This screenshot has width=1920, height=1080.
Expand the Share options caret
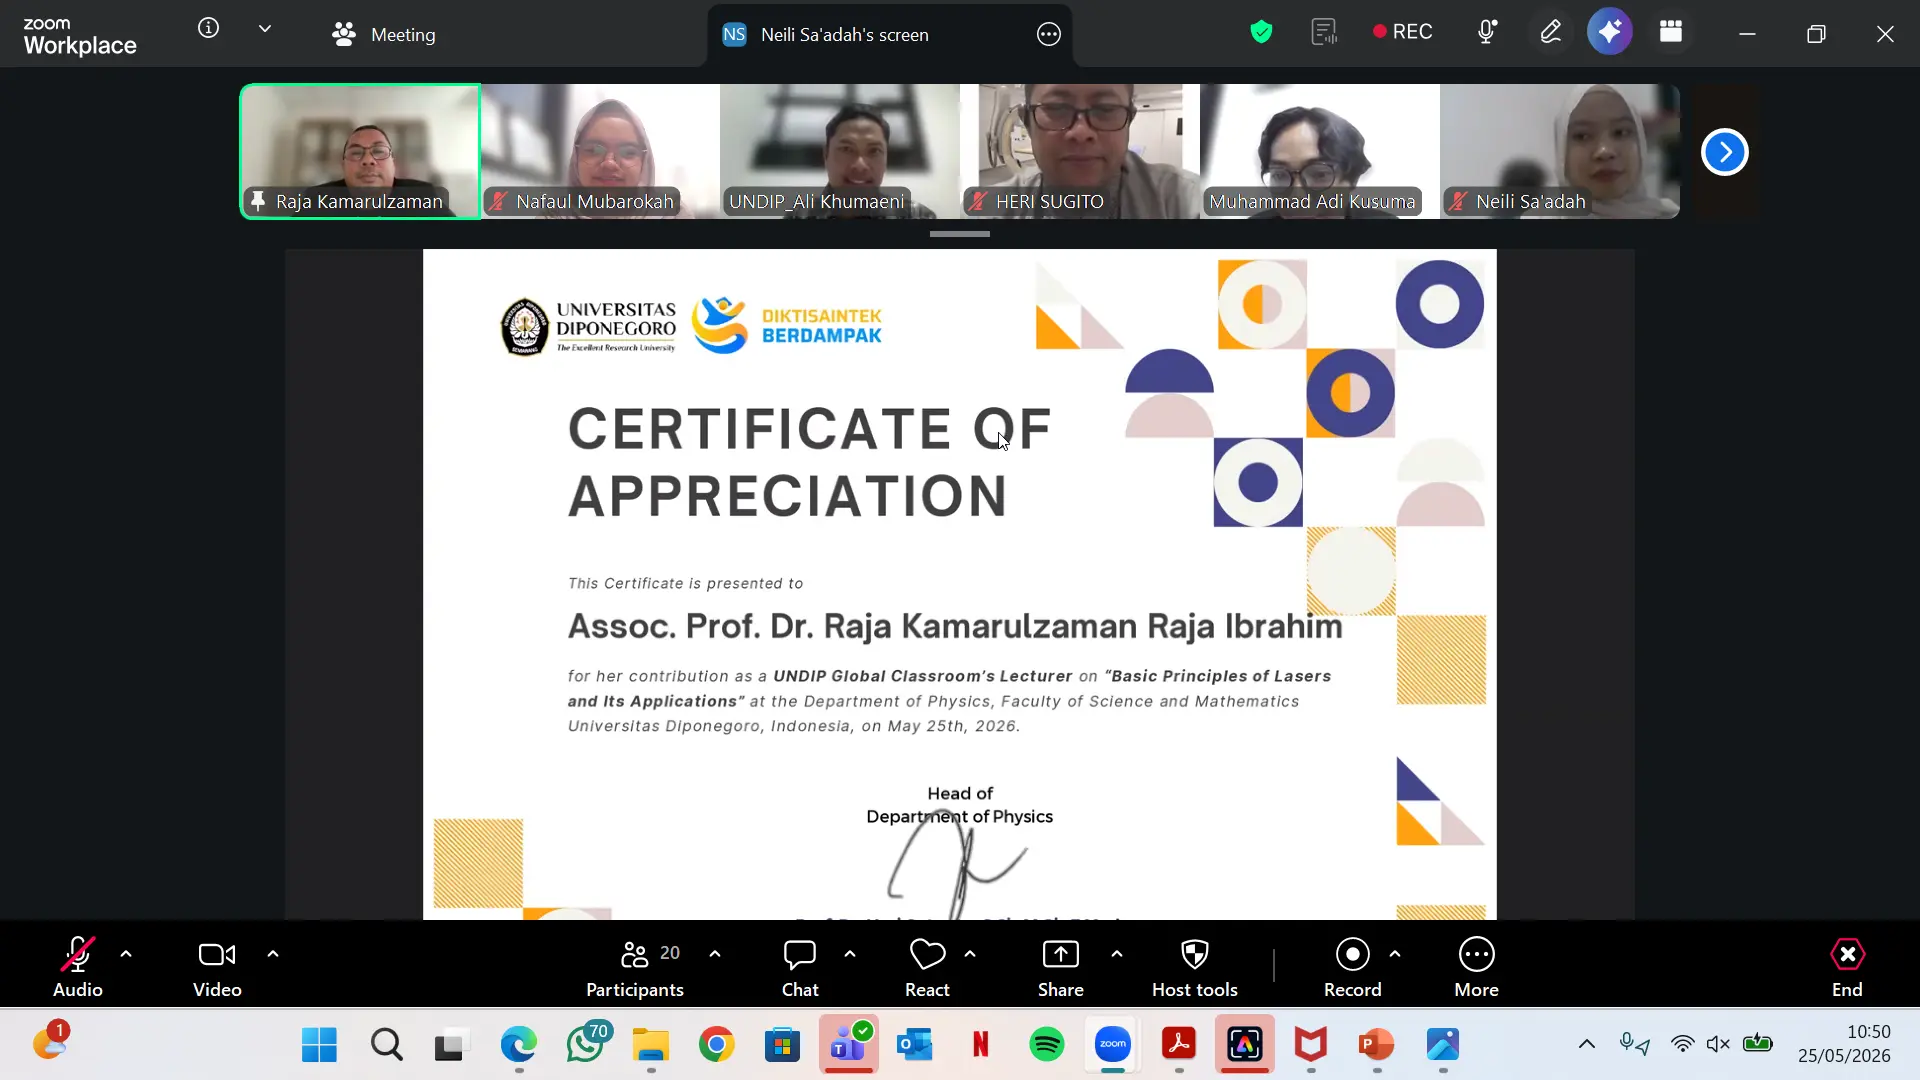(1117, 954)
